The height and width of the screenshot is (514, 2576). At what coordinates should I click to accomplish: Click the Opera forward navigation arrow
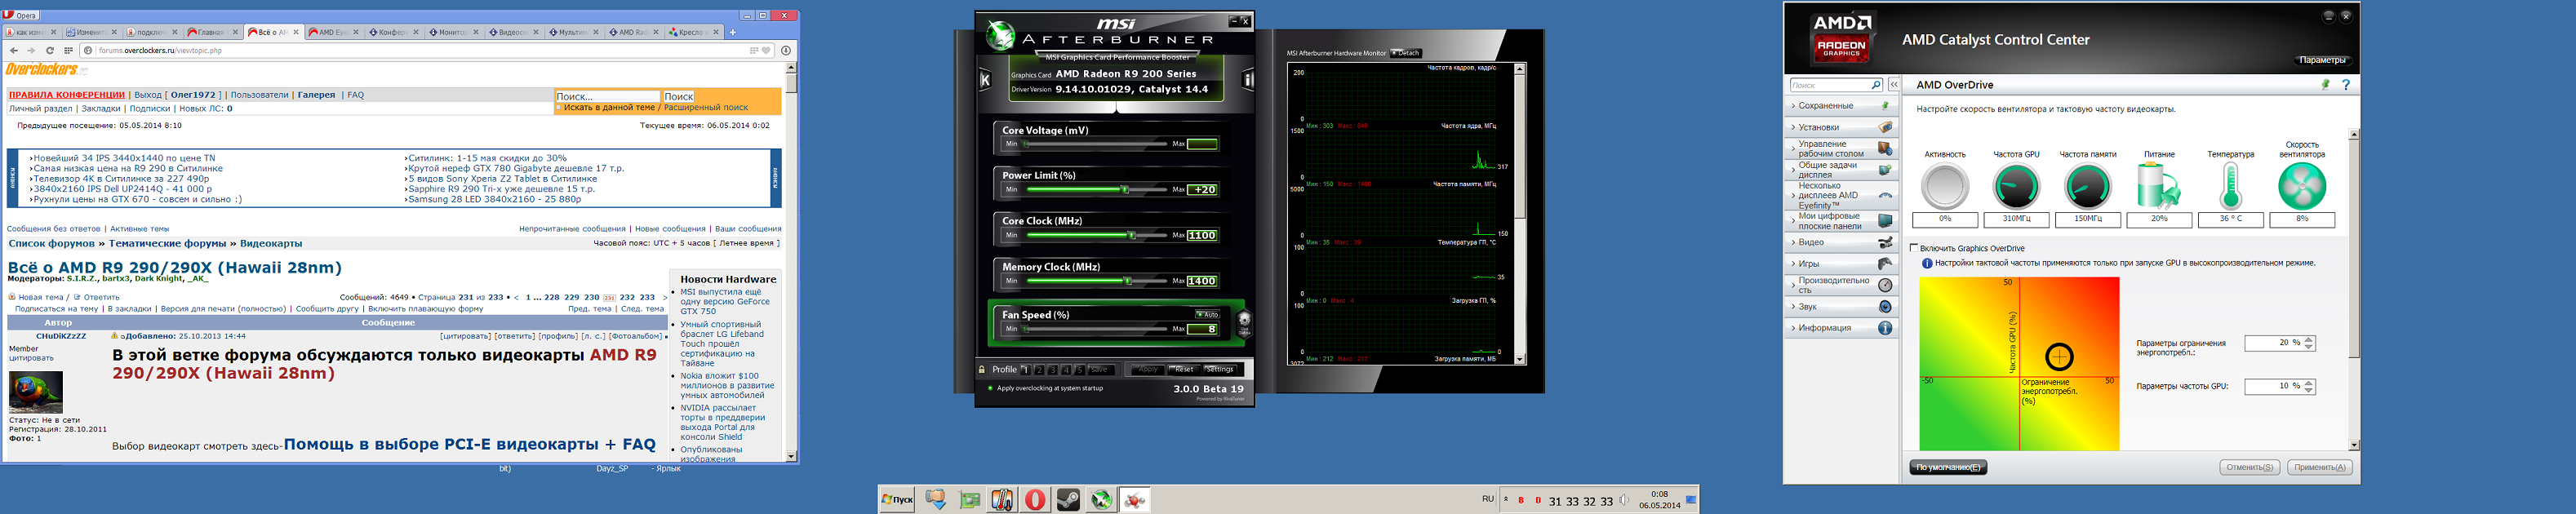click(x=31, y=50)
